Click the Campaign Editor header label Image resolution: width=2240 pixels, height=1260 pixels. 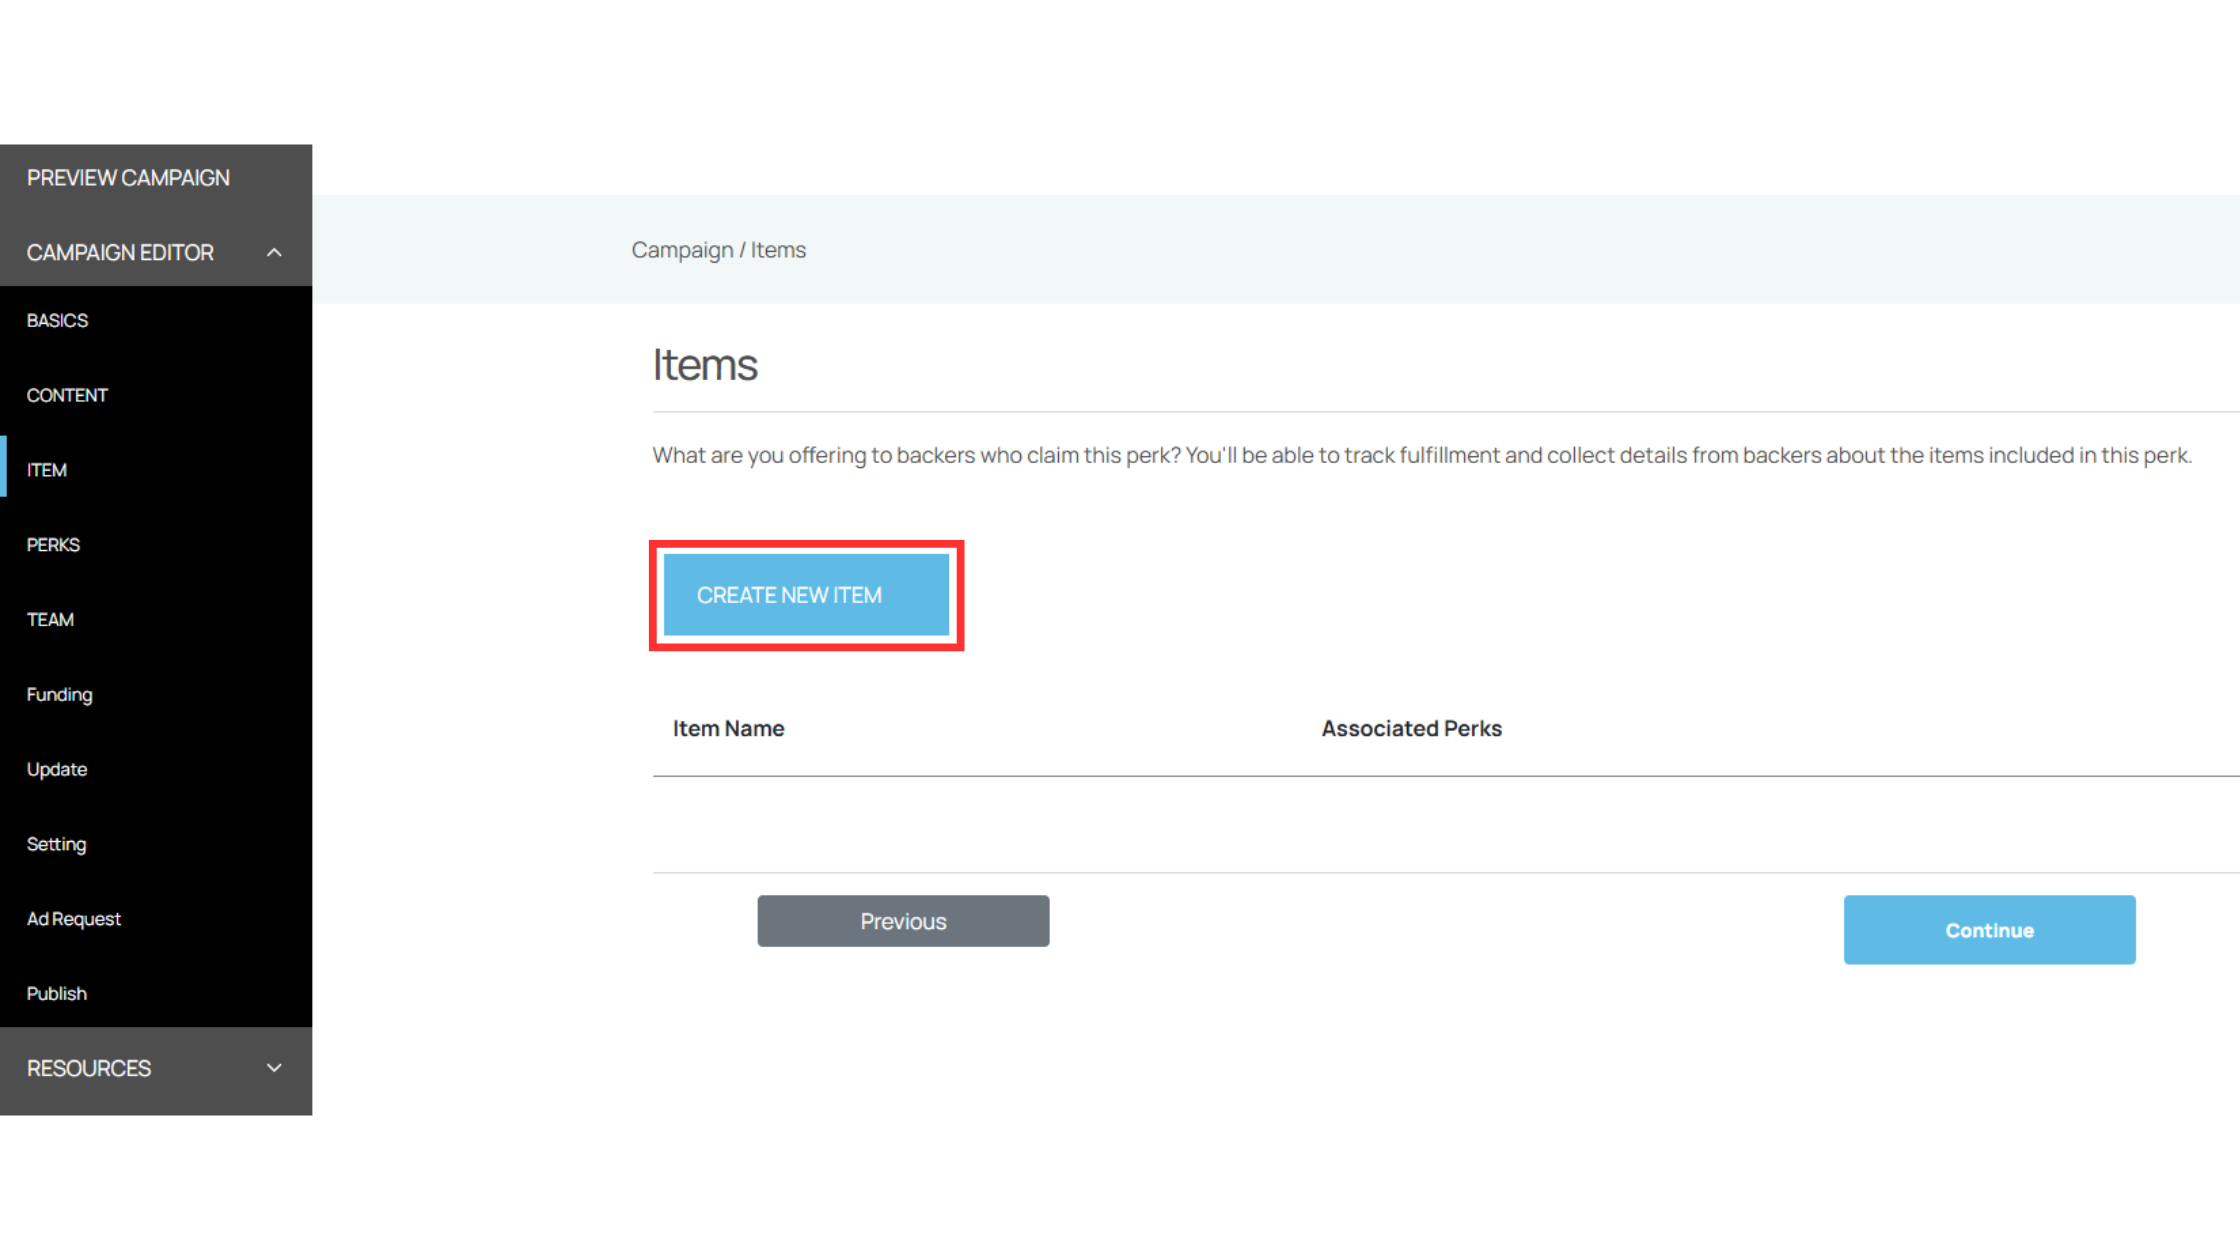120,253
